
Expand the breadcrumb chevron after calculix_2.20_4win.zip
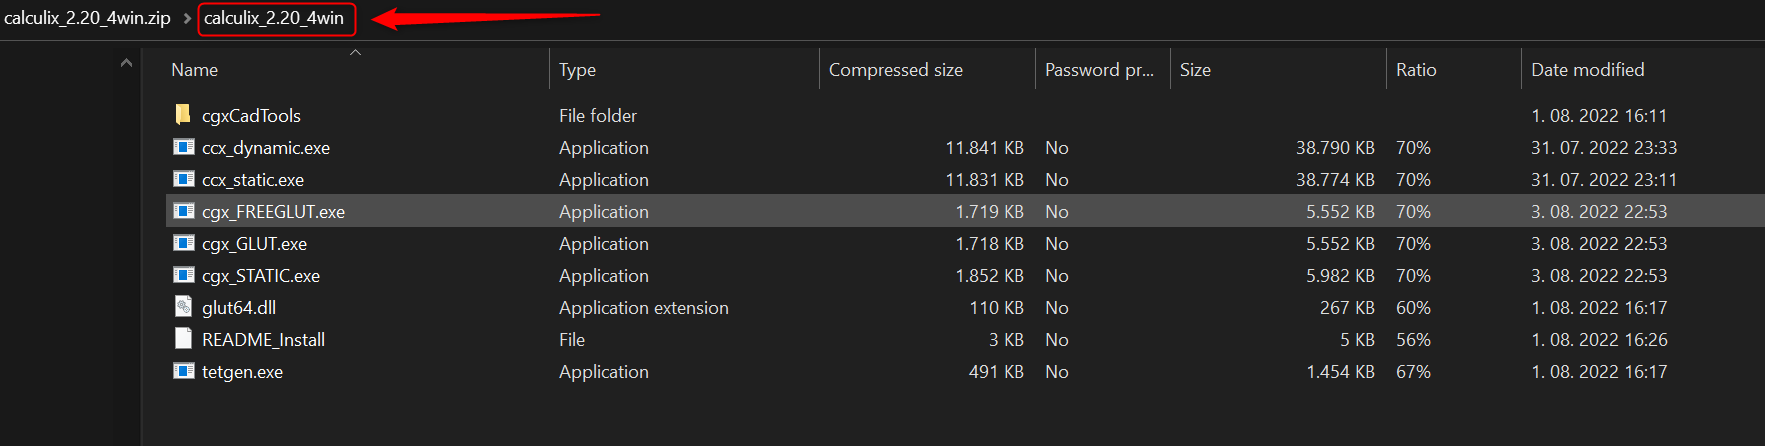187,18
